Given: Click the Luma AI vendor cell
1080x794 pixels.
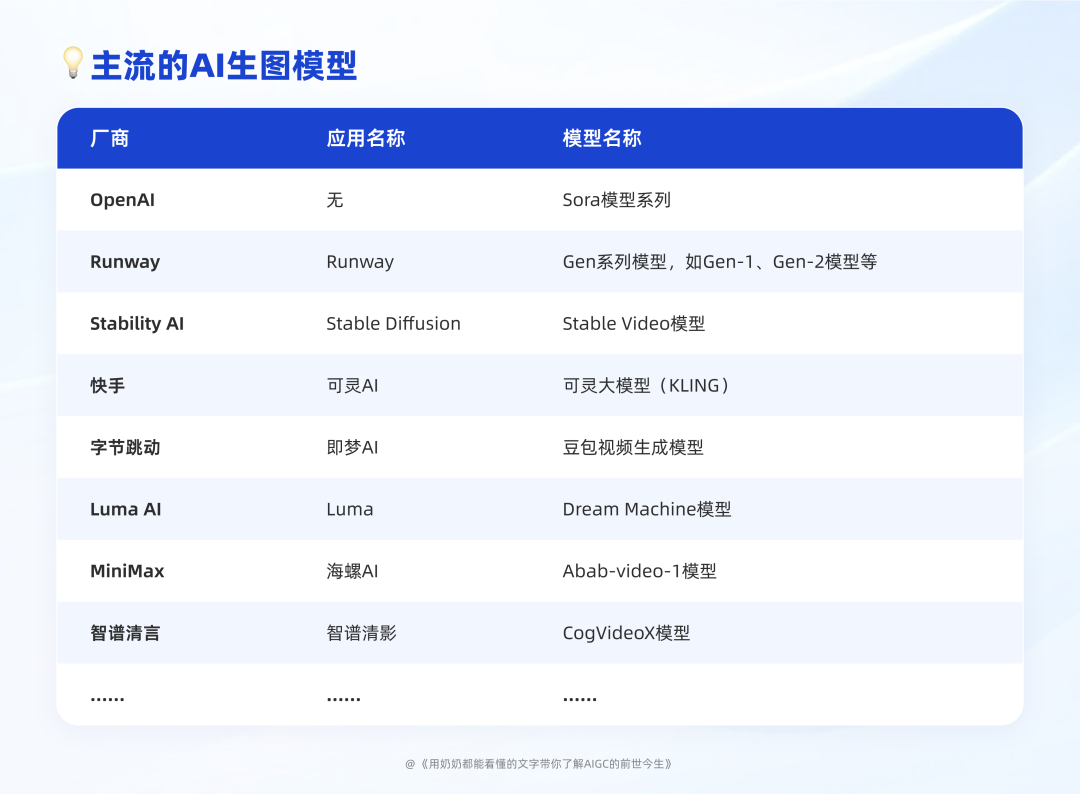Looking at the screenshot, I should pos(125,510).
